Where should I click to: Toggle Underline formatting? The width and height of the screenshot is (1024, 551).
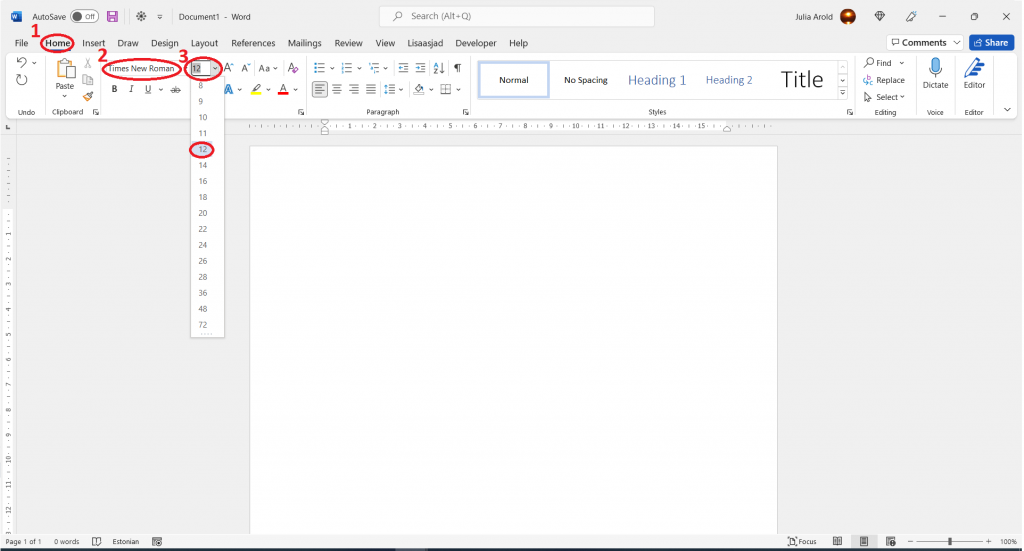[148, 89]
